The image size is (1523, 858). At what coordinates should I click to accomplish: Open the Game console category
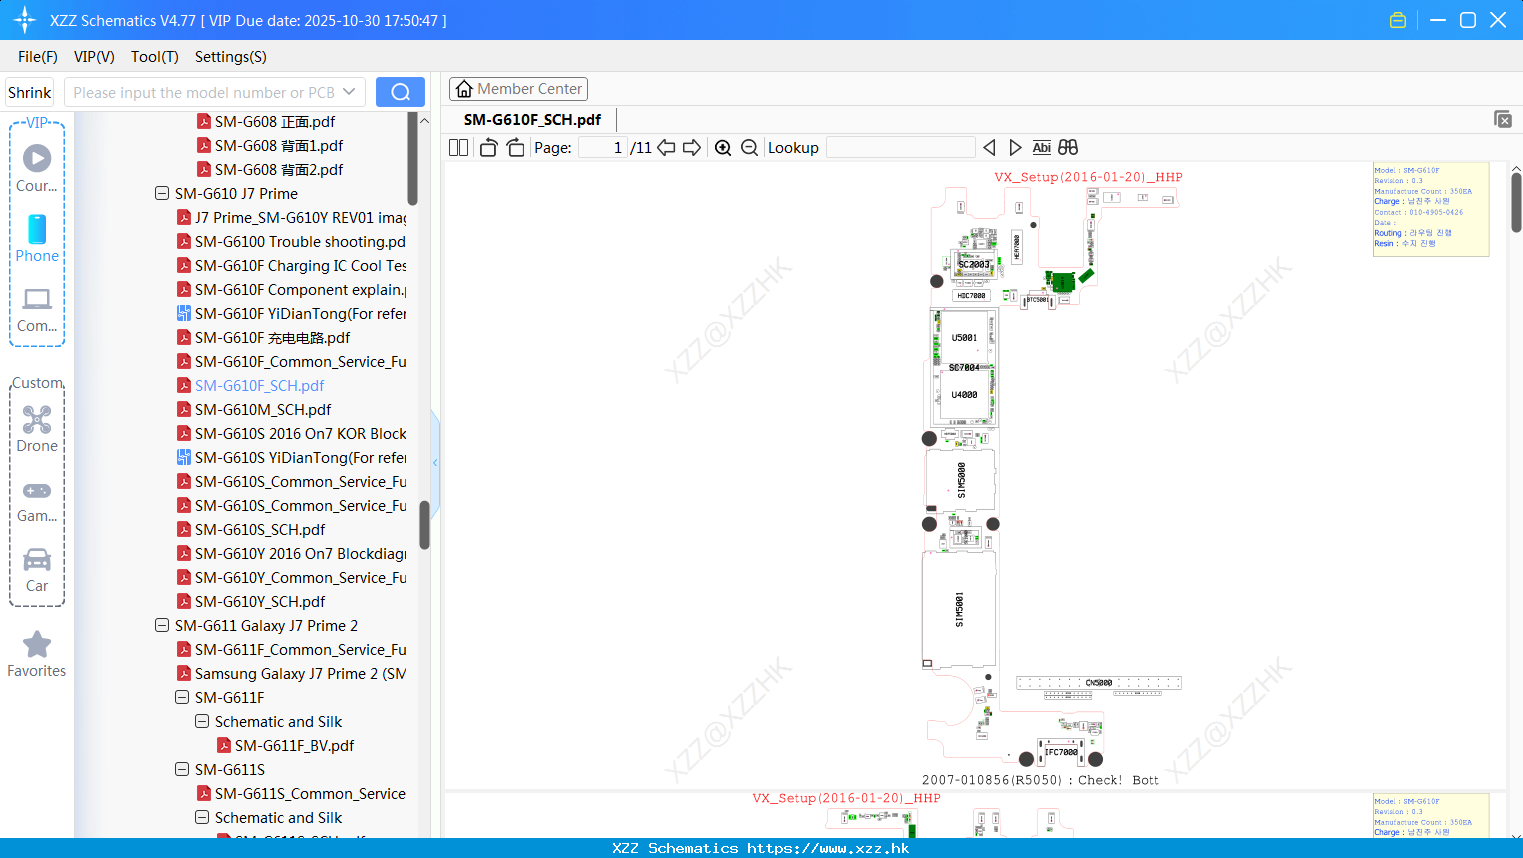[x=37, y=501]
